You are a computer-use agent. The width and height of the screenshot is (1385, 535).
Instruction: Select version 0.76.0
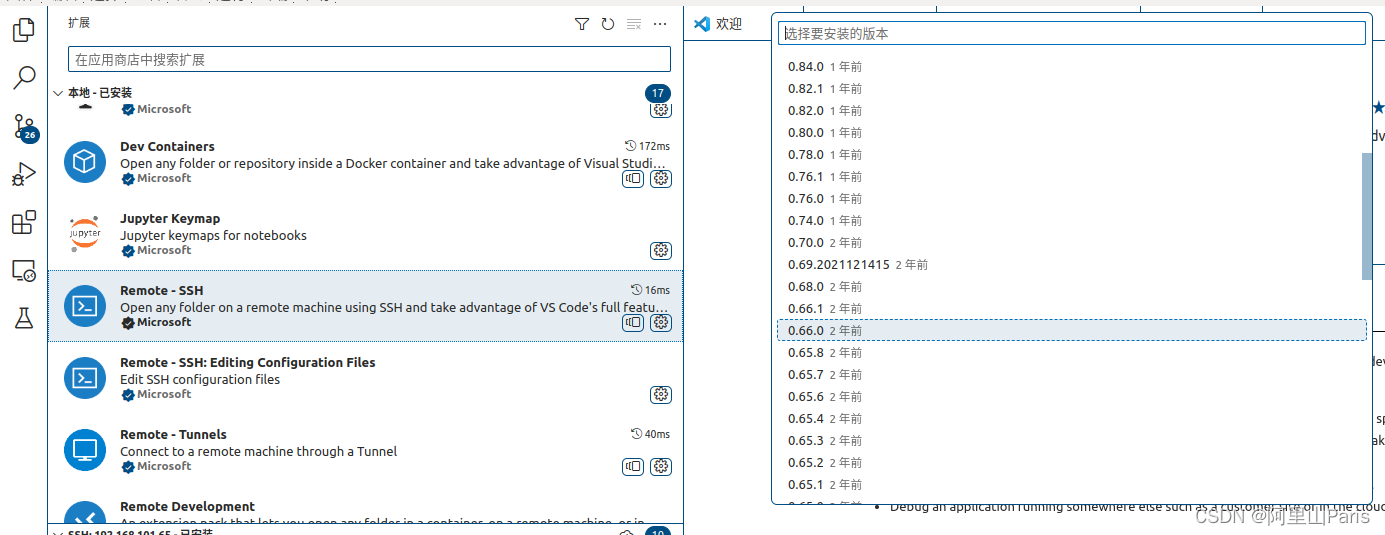(x=1071, y=199)
